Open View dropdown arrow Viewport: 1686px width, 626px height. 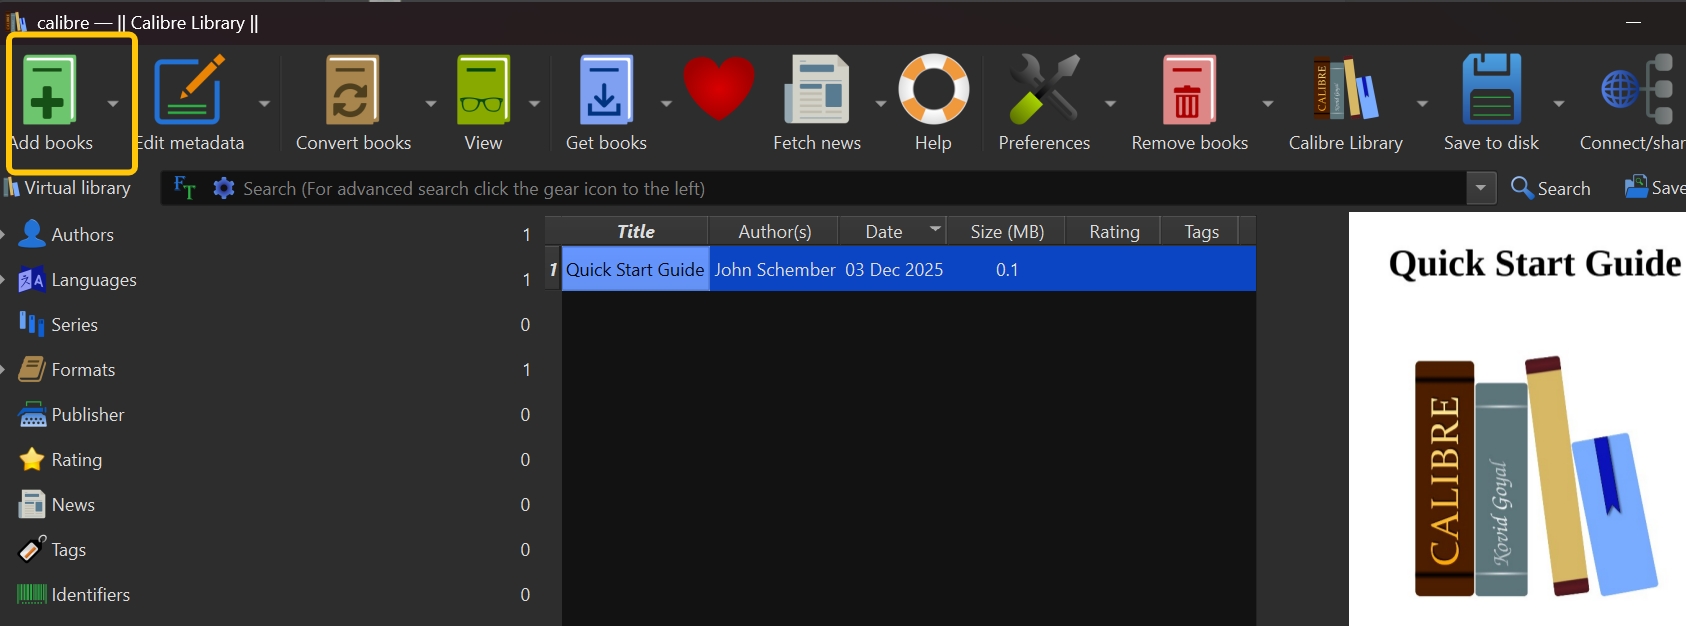coord(534,103)
